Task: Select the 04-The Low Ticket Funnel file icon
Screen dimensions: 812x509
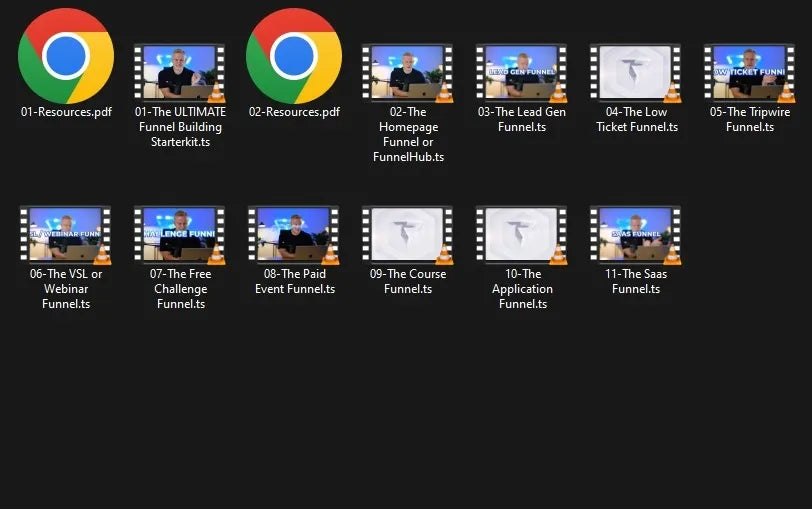Action: tap(636, 72)
